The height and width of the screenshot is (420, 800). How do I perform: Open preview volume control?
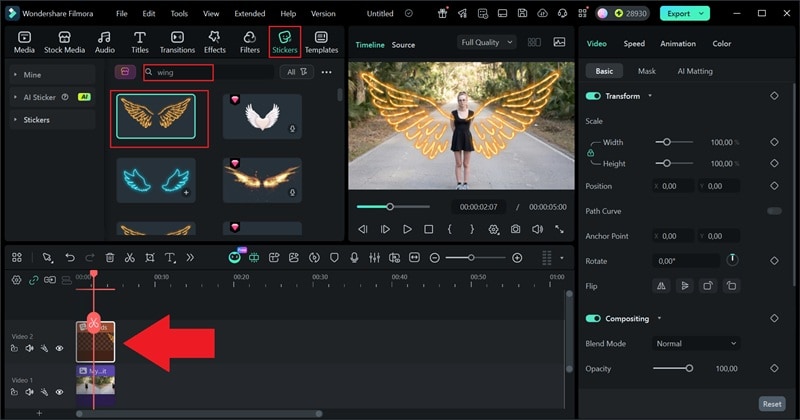click(537, 229)
